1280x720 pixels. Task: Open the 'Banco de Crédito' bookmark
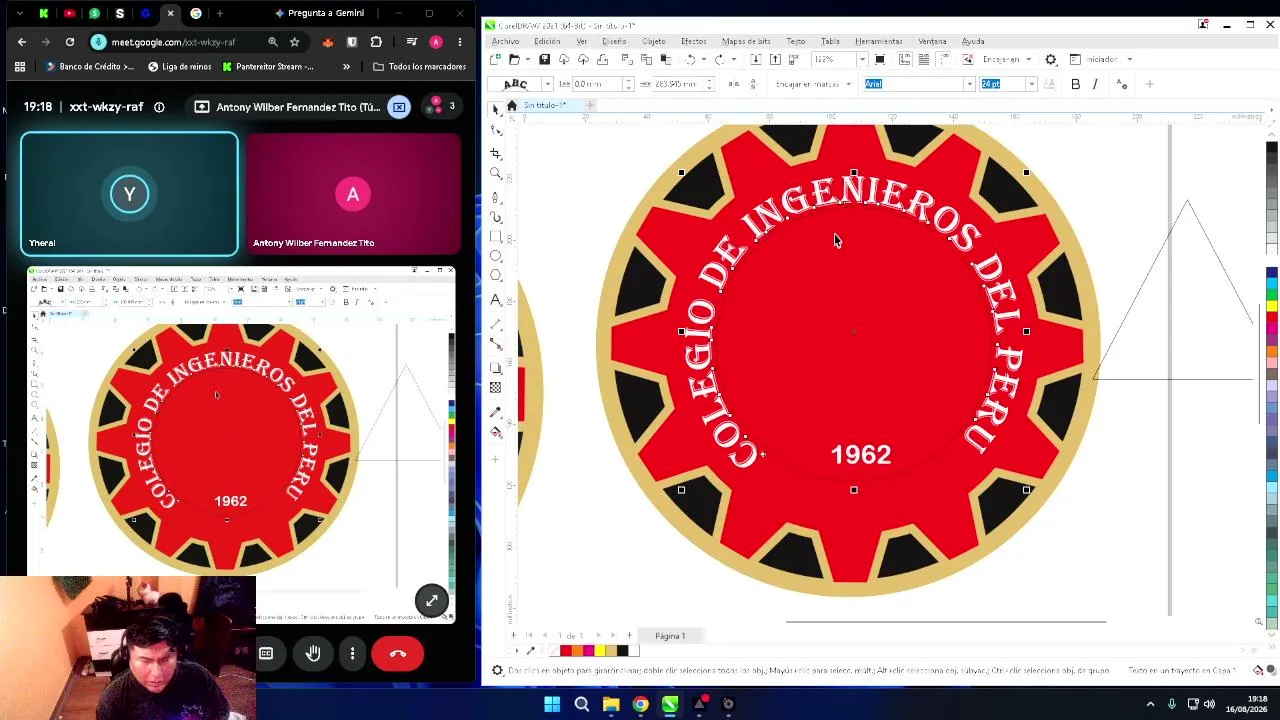(89, 67)
